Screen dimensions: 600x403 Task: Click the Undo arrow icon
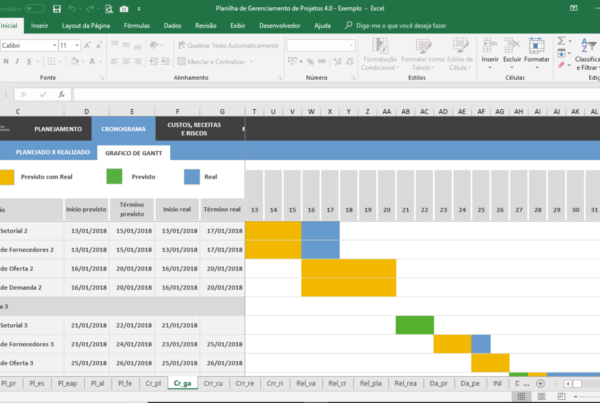[72, 8]
